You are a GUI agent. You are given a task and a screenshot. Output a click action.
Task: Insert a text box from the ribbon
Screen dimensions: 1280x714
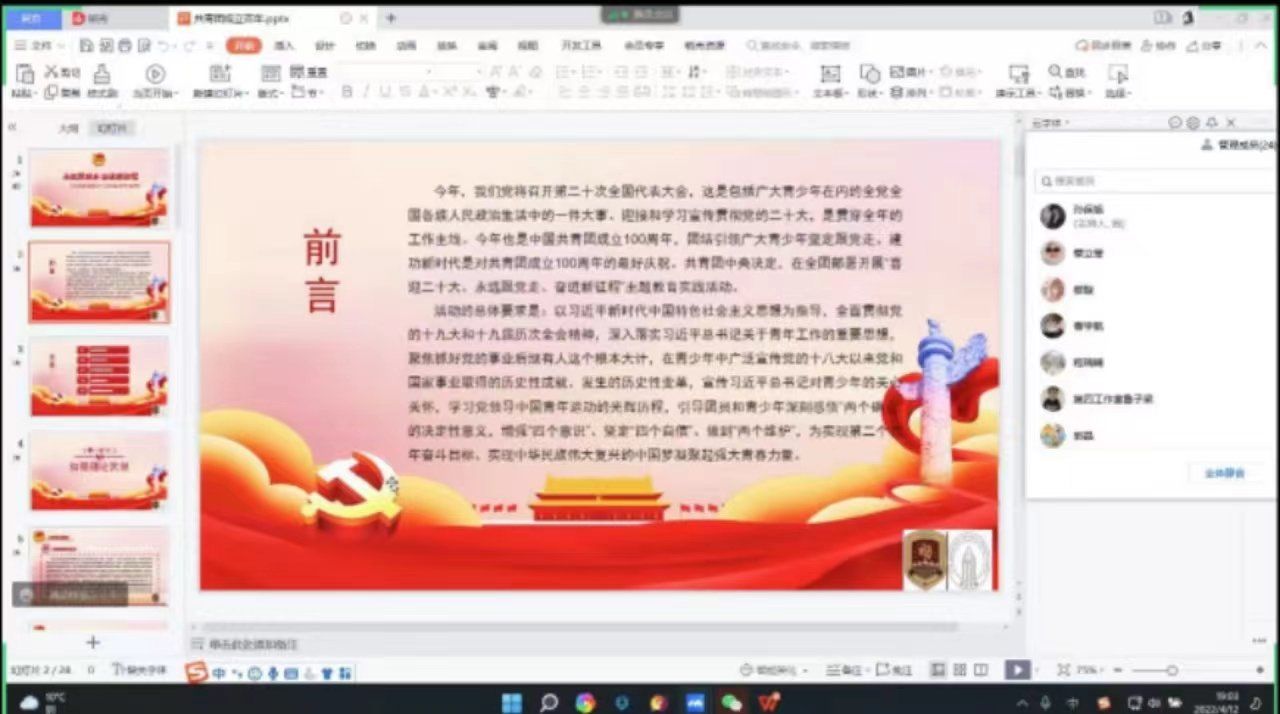click(x=830, y=75)
